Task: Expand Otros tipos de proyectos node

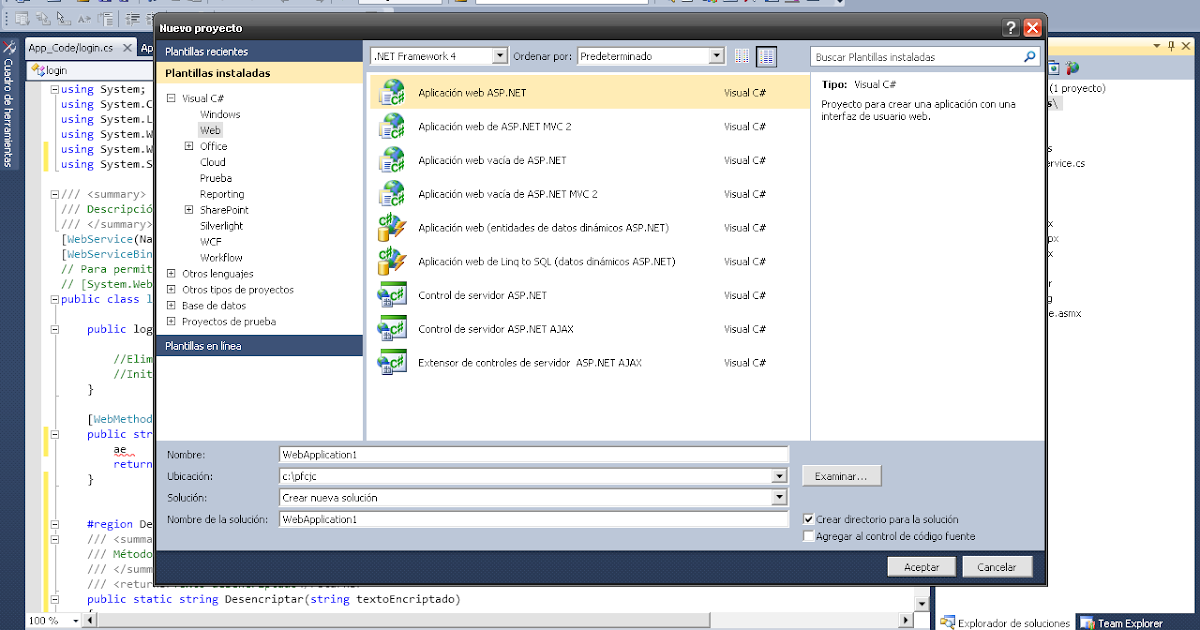Action: [x=172, y=289]
